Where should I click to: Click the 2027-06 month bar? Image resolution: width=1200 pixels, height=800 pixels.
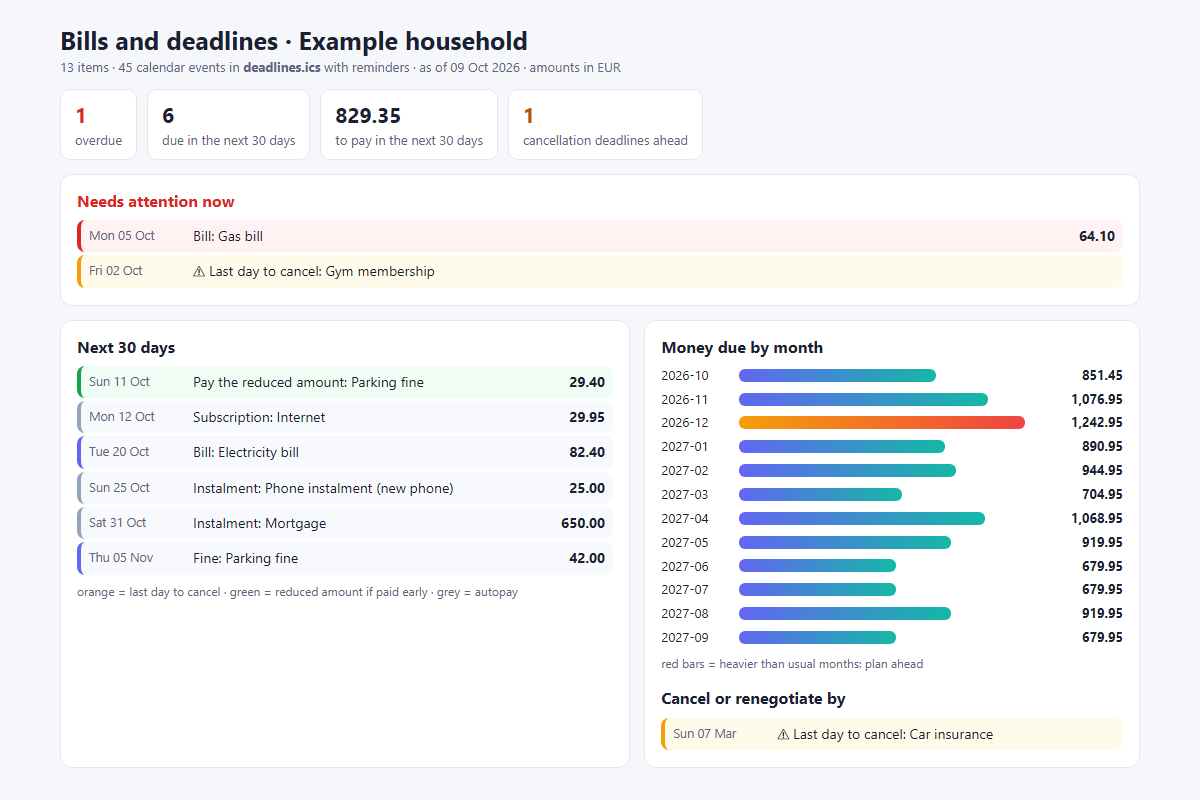pos(817,566)
